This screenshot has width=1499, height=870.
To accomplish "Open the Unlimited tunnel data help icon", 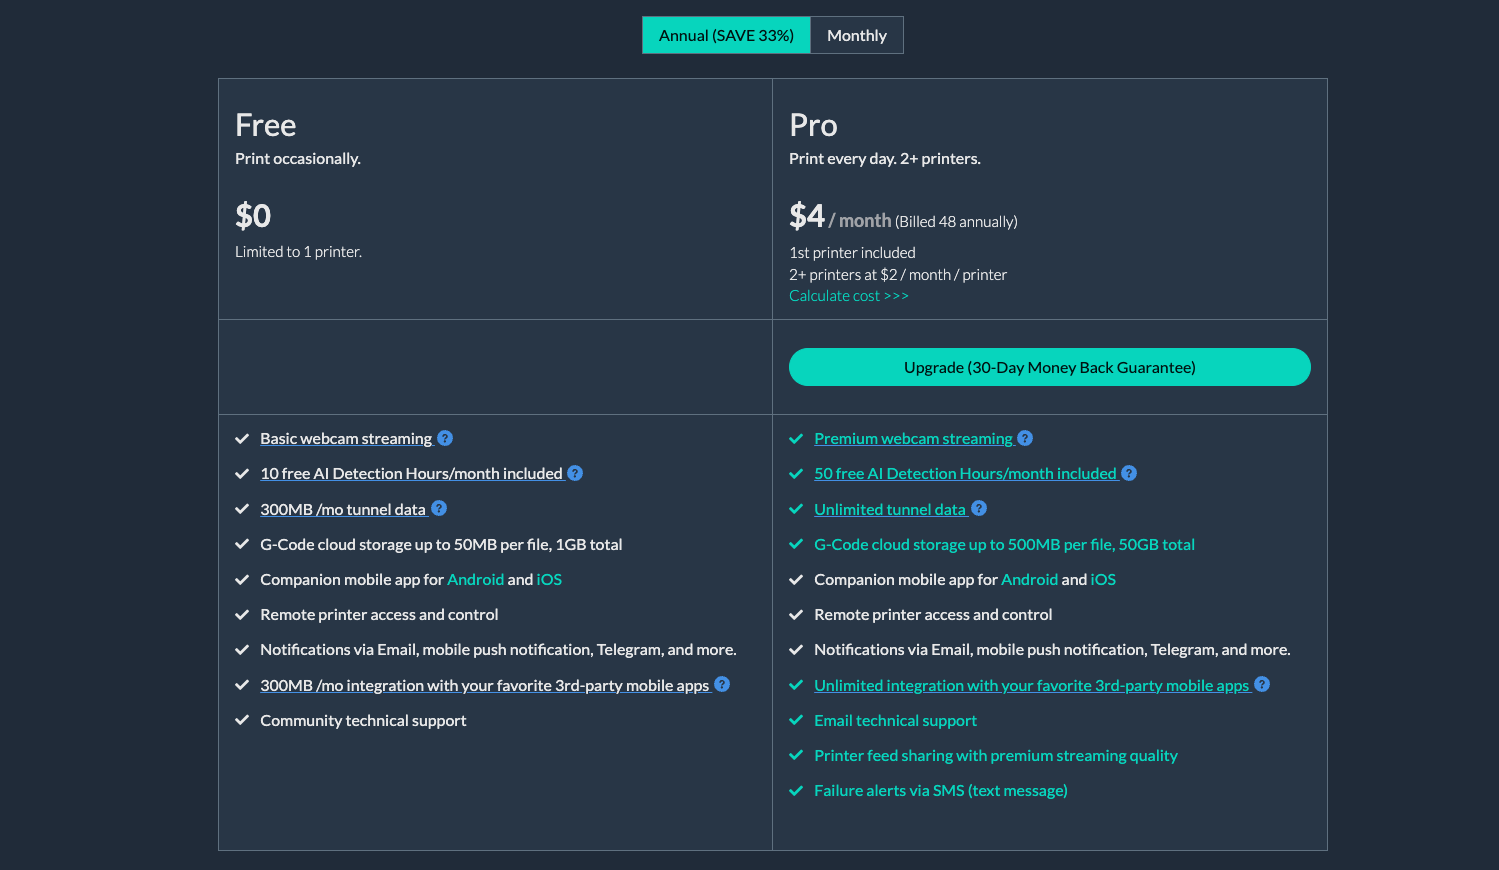I will point(980,509).
